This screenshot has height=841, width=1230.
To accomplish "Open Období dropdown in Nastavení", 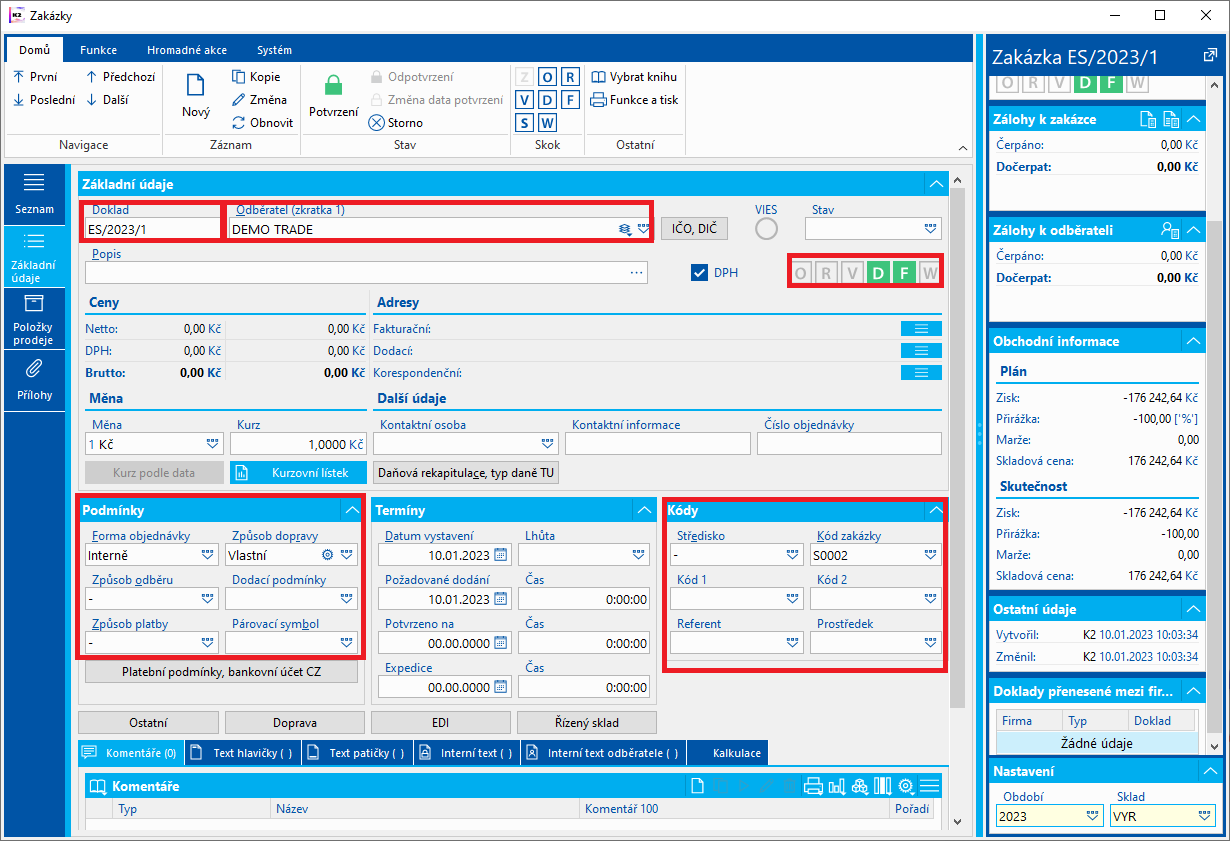I will click(x=1091, y=816).
